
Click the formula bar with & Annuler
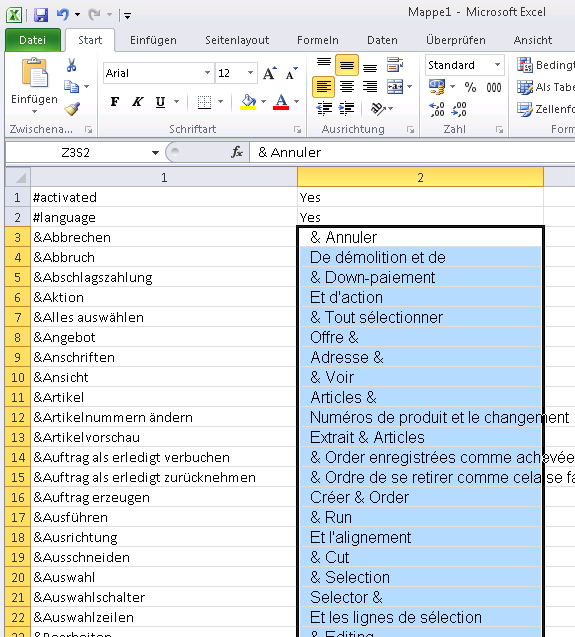pos(412,153)
